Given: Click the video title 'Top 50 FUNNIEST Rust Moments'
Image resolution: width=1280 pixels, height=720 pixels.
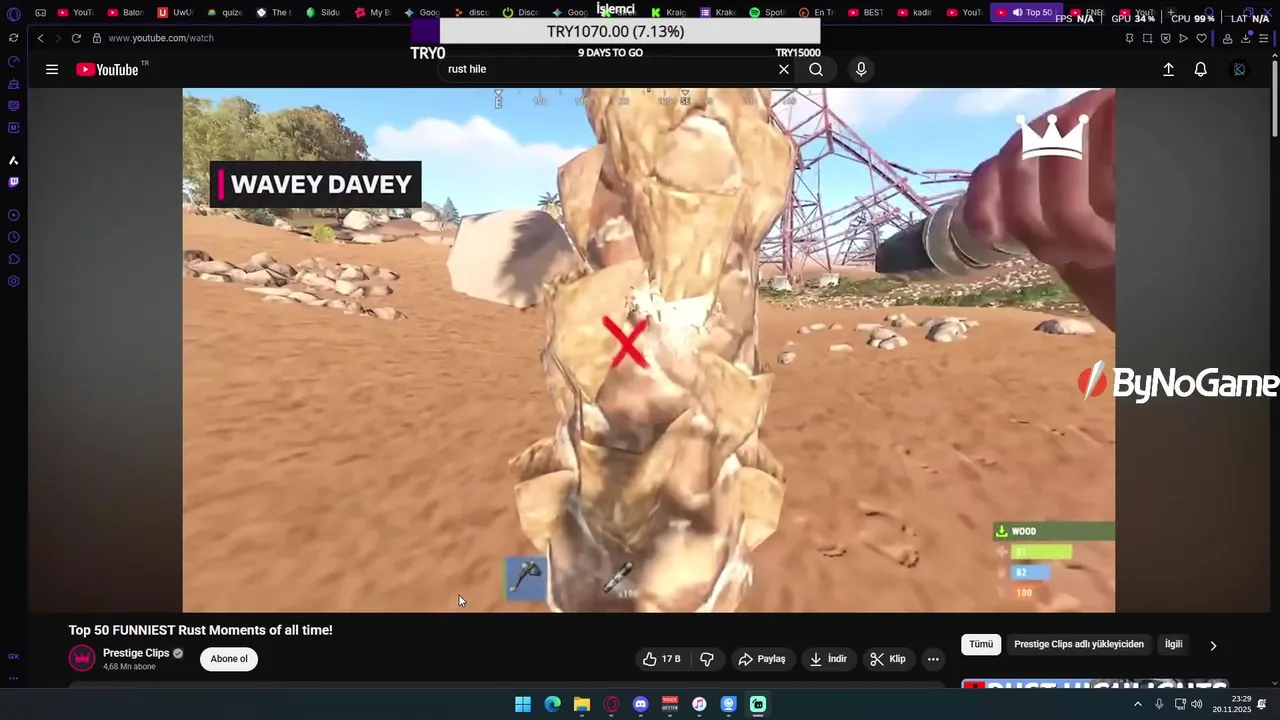Looking at the screenshot, I should [x=200, y=630].
